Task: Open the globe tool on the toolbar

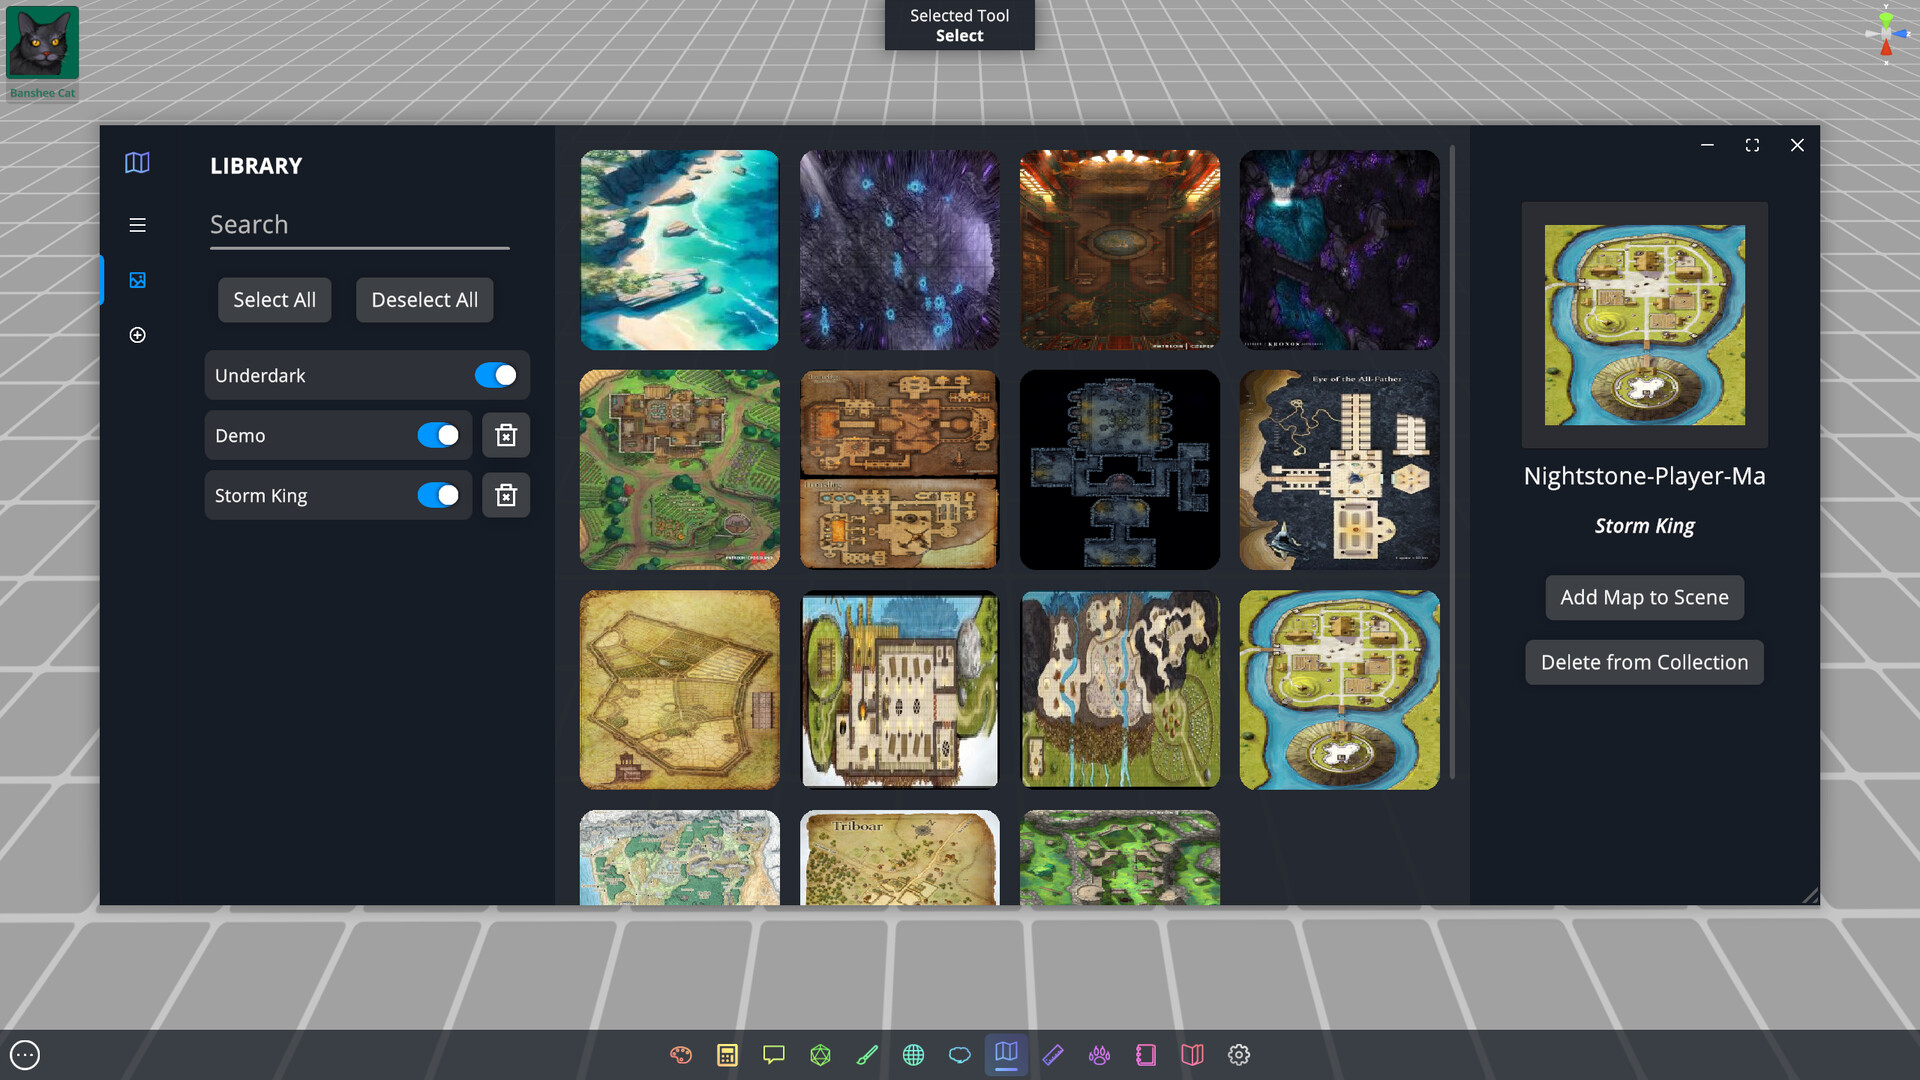Action: coord(913,1054)
